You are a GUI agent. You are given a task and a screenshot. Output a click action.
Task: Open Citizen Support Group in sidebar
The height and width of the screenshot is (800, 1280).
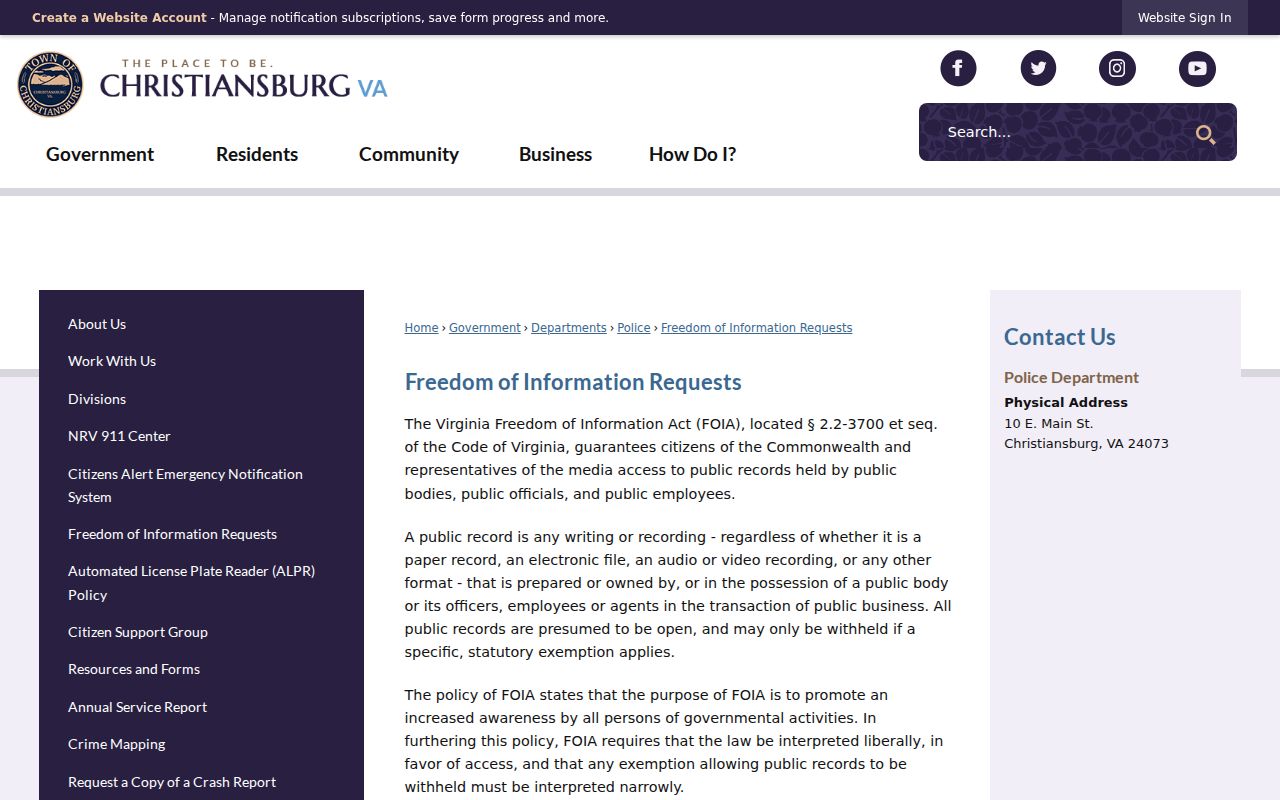click(138, 632)
